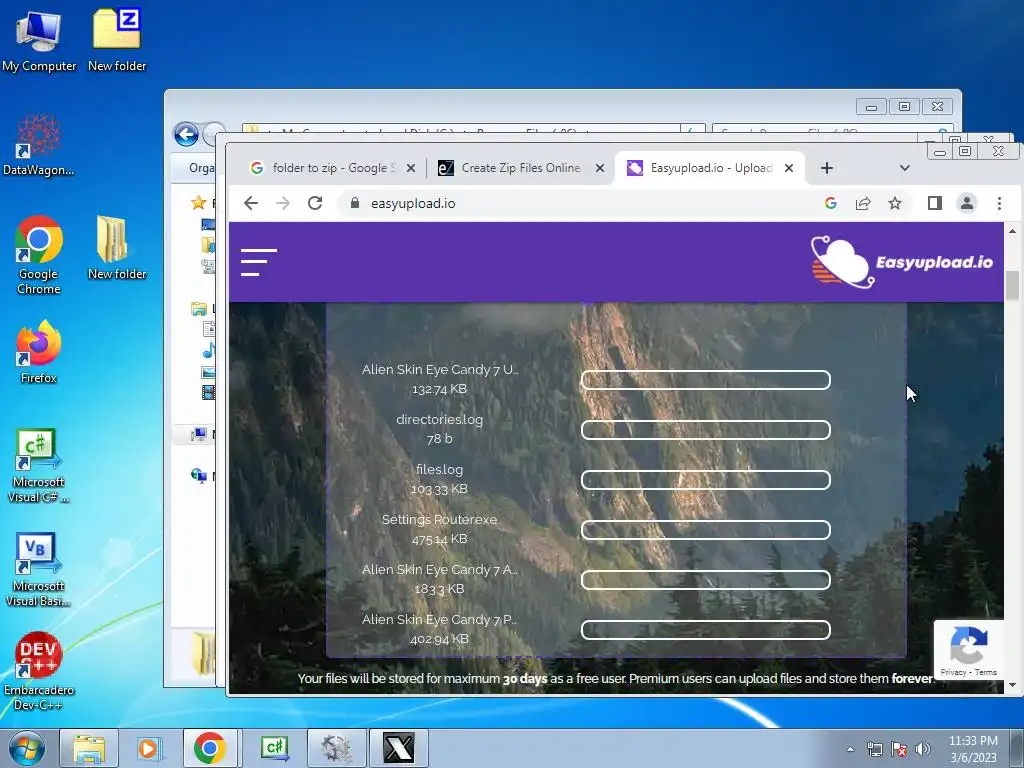This screenshot has height=768, width=1024.
Task: Click the Action Center flag icon
Action: click(899, 749)
